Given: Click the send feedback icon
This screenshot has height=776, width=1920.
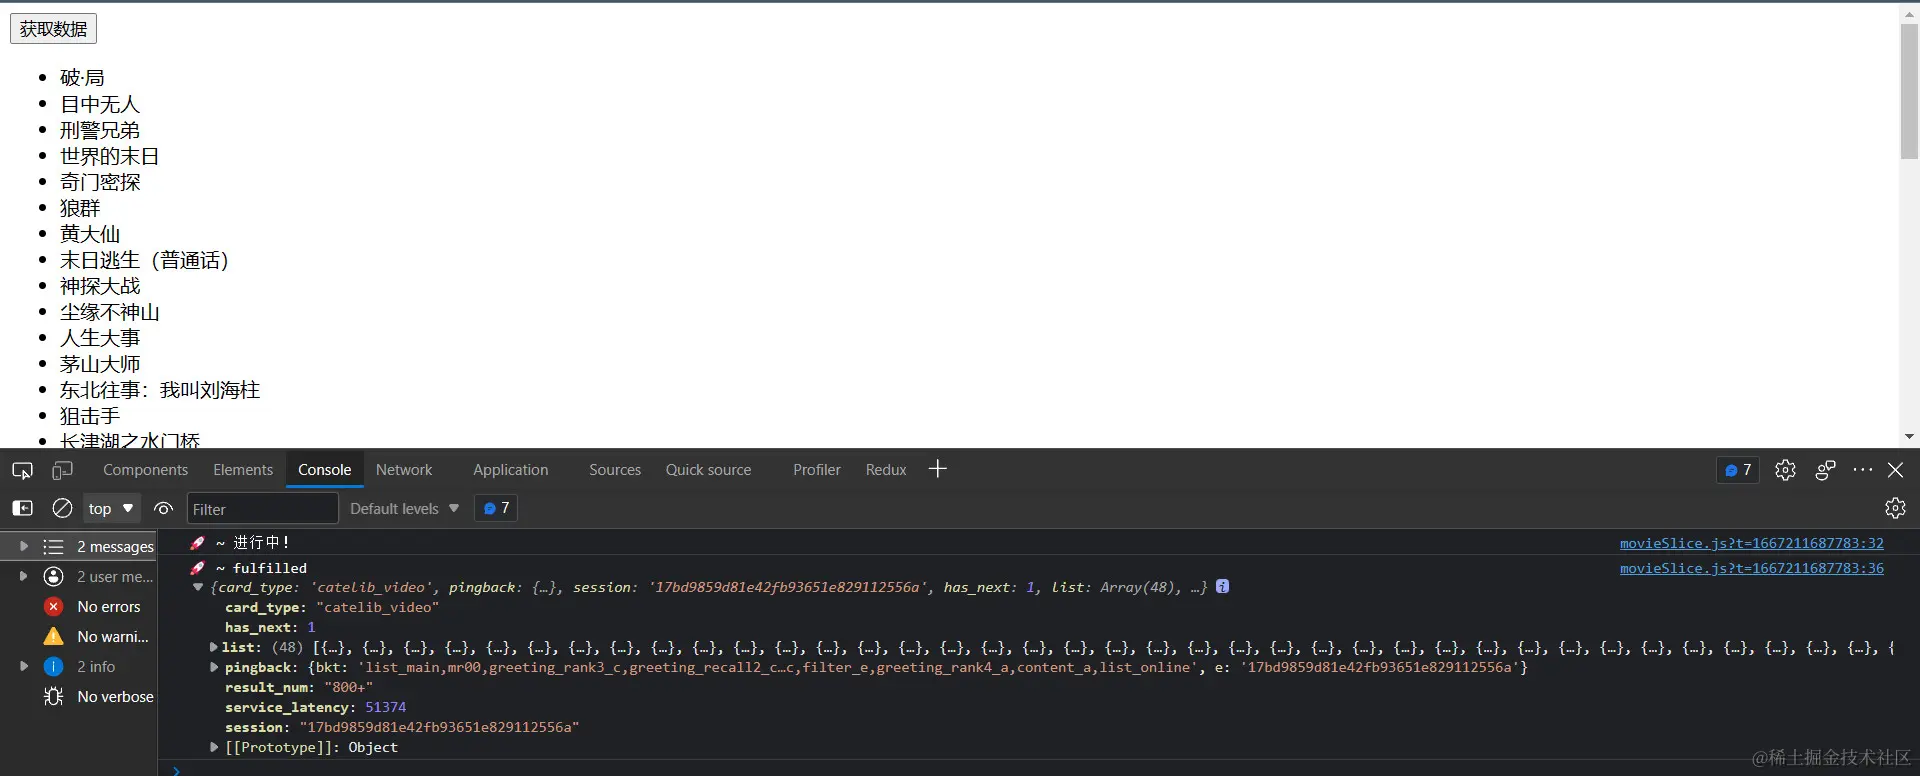Looking at the screenshot, I should [1825, 470].
